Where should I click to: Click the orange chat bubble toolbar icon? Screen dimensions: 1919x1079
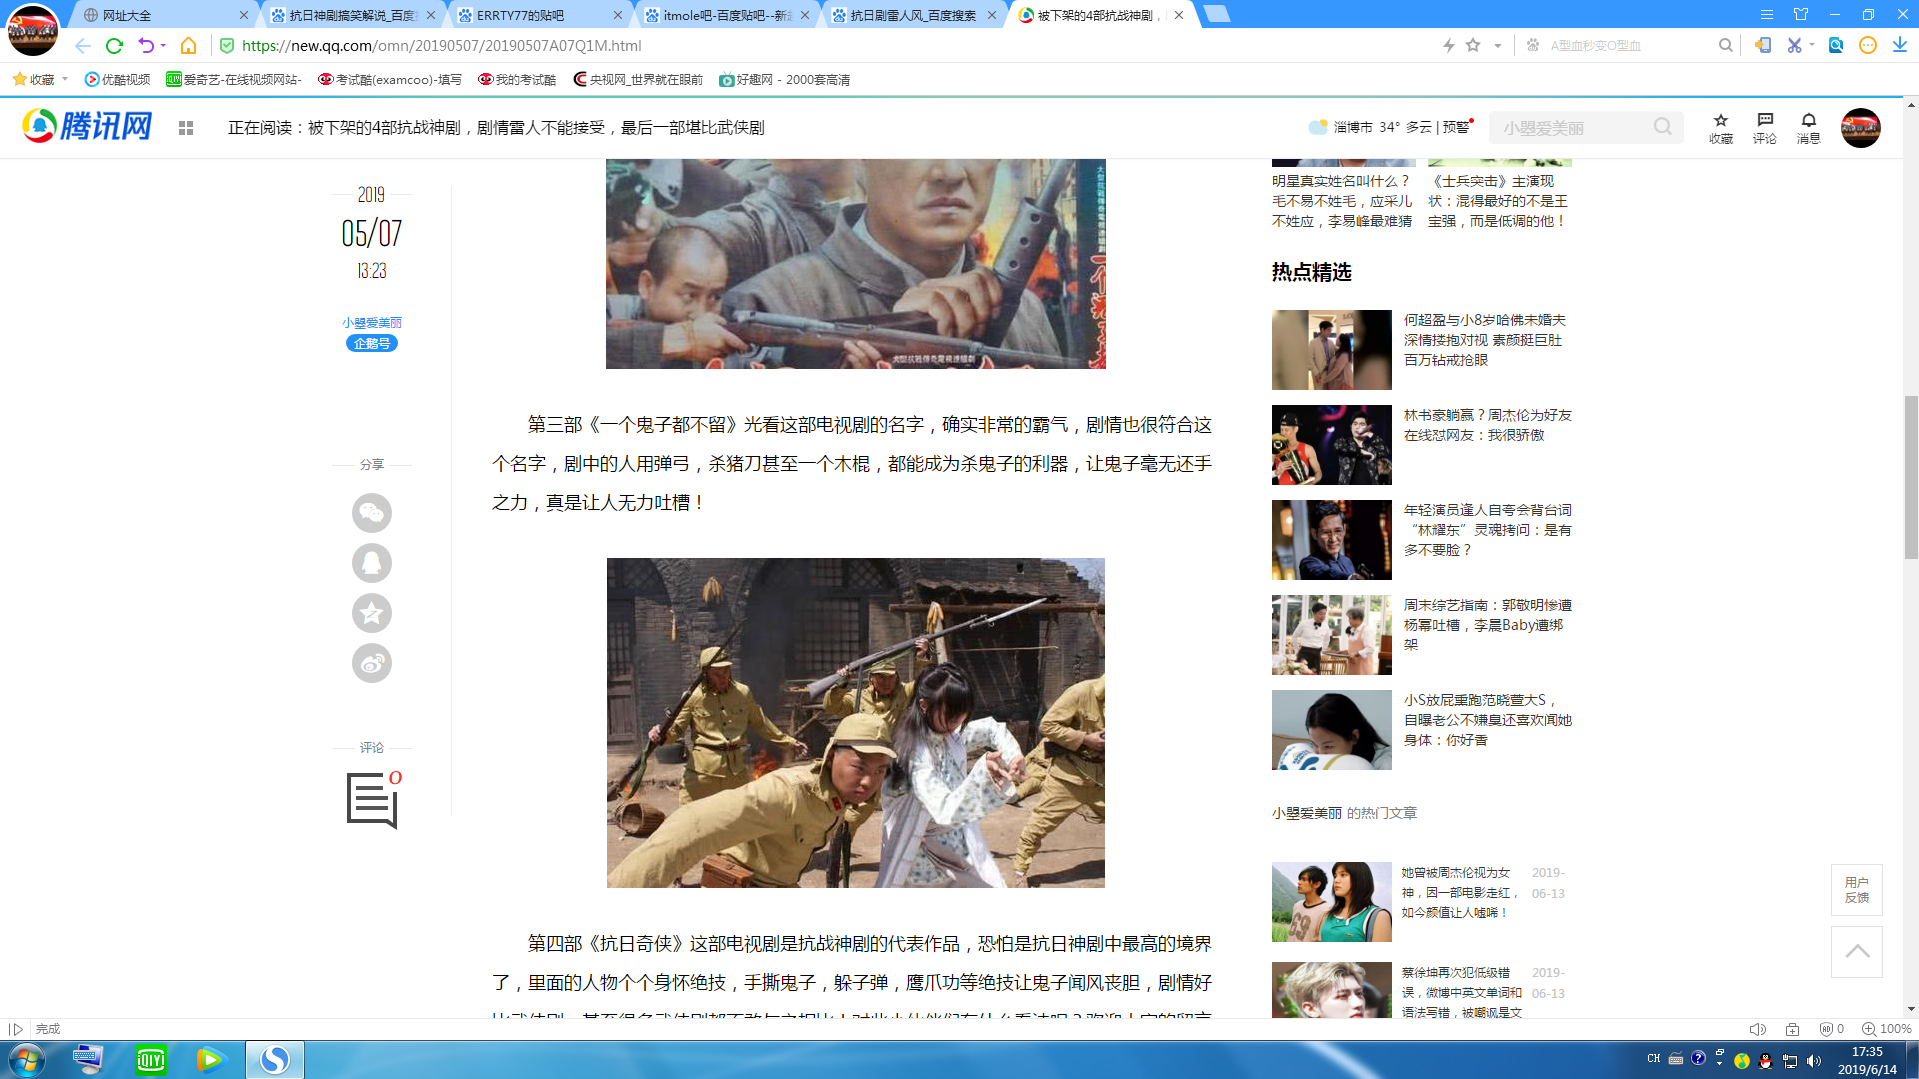[1868, 45]
